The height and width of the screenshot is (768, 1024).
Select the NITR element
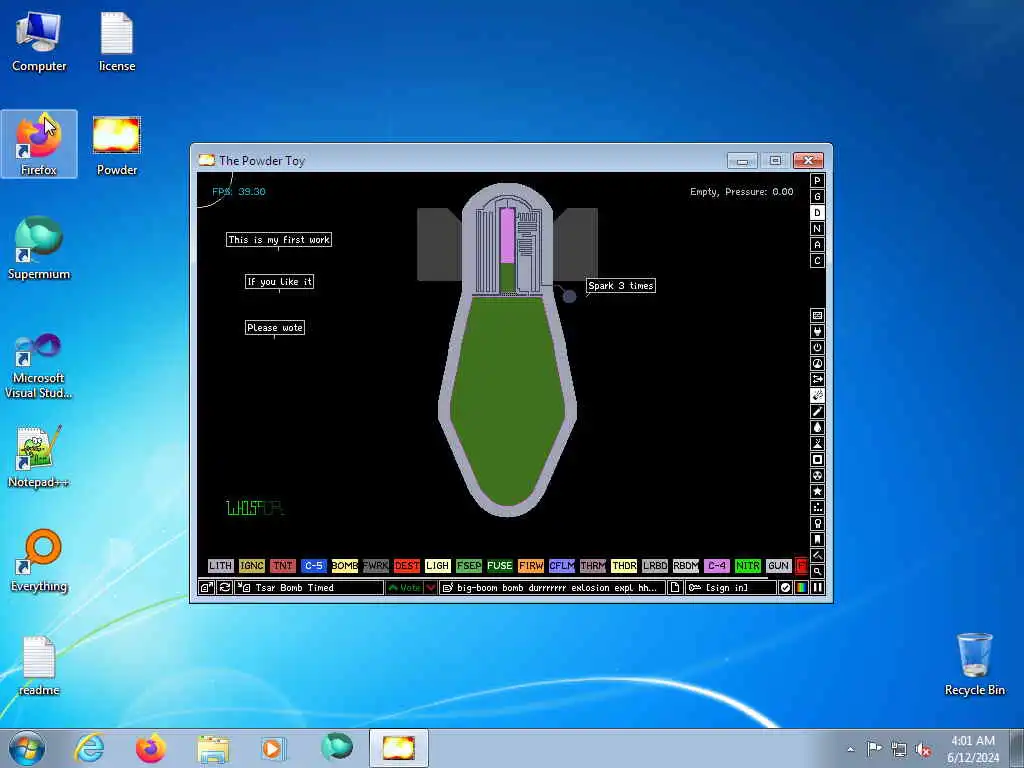[x=748, y=566]
